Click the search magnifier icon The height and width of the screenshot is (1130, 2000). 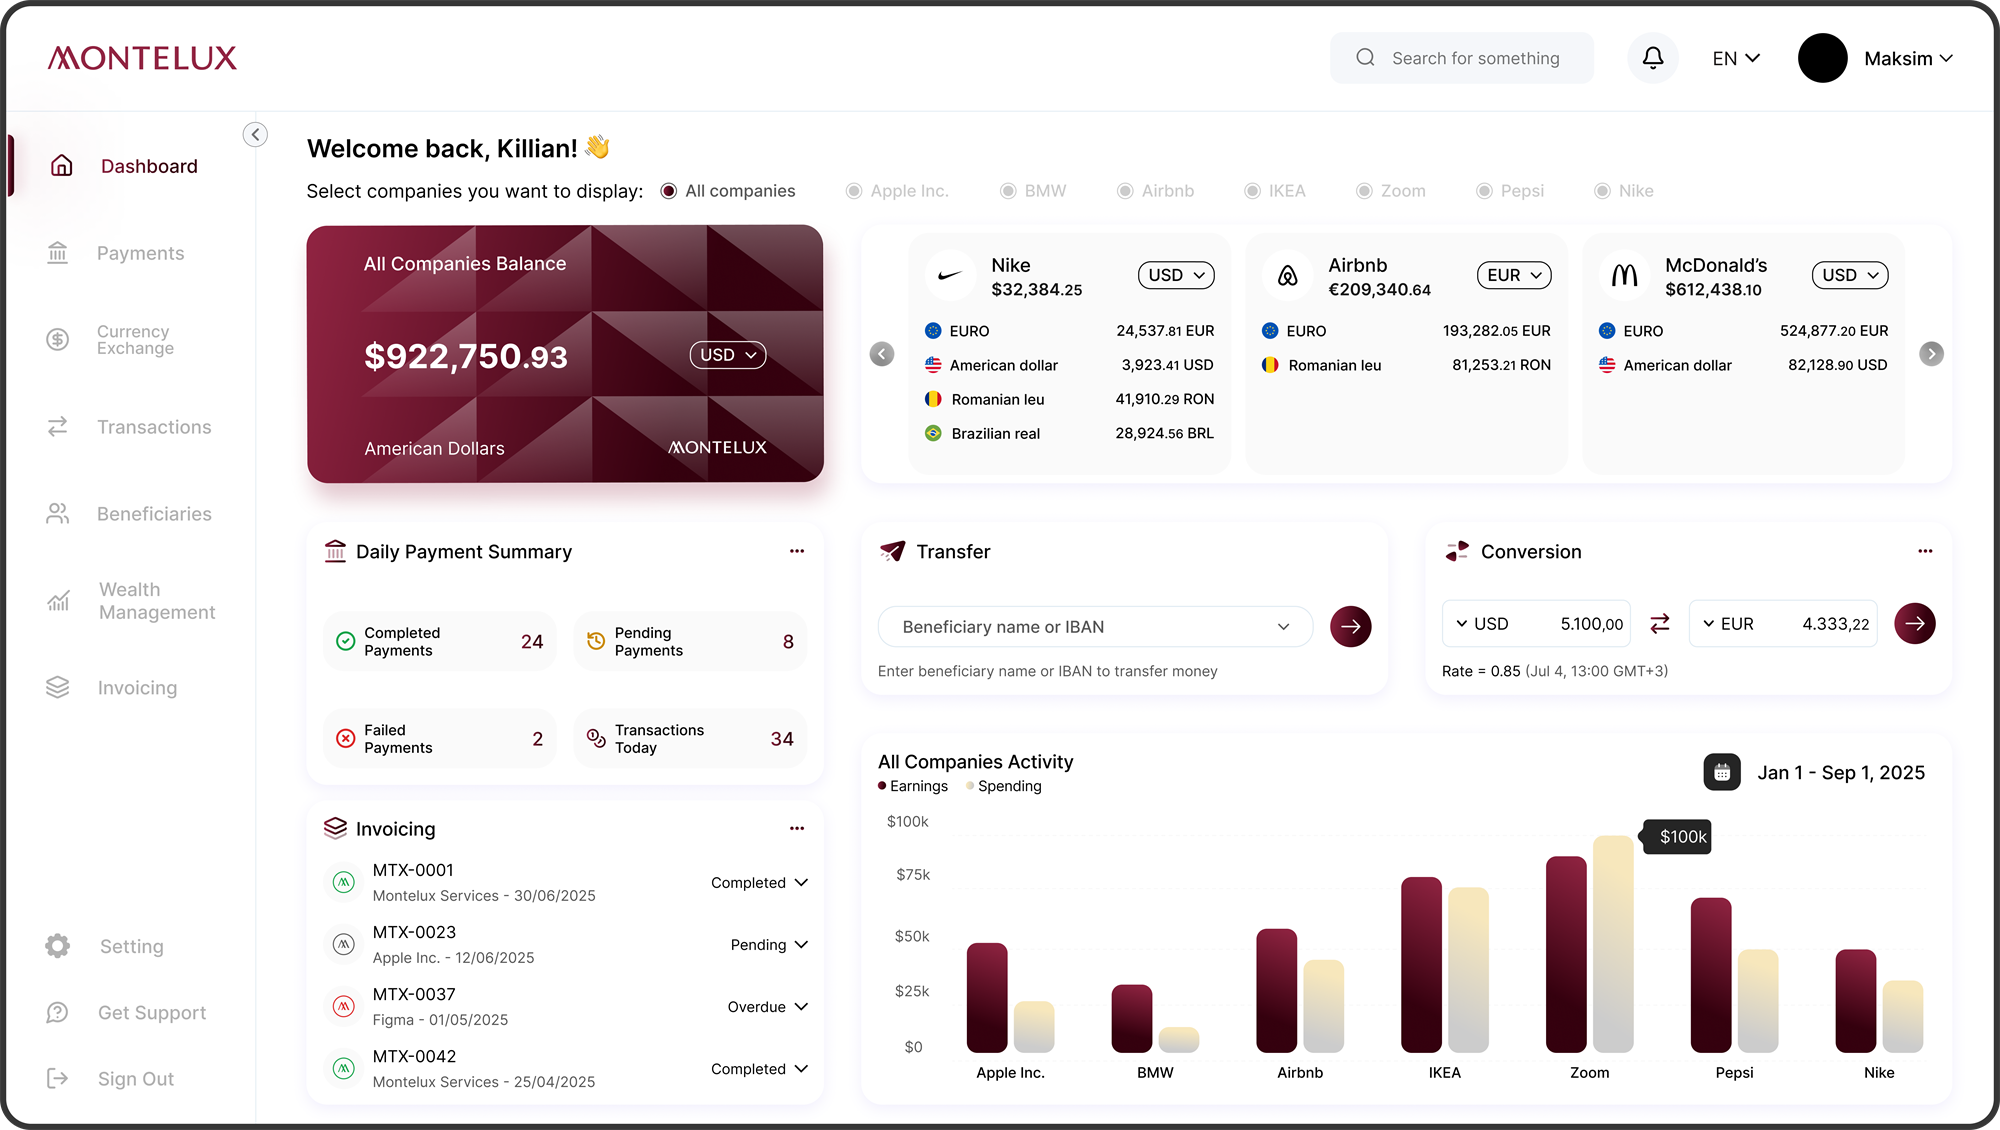coord(1365,58)
